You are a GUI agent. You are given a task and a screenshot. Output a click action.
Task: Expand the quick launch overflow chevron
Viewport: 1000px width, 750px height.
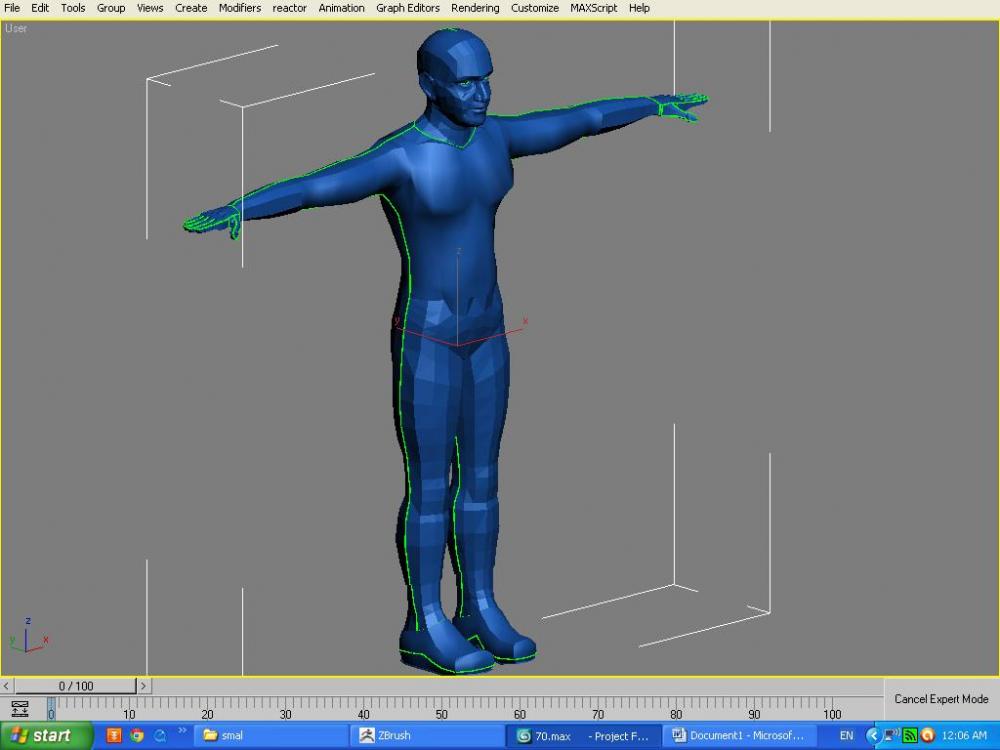182,732
